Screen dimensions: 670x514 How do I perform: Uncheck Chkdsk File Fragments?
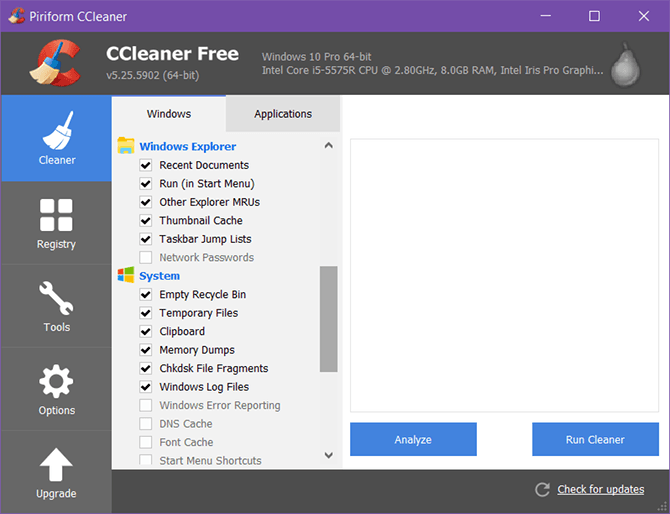146,368
